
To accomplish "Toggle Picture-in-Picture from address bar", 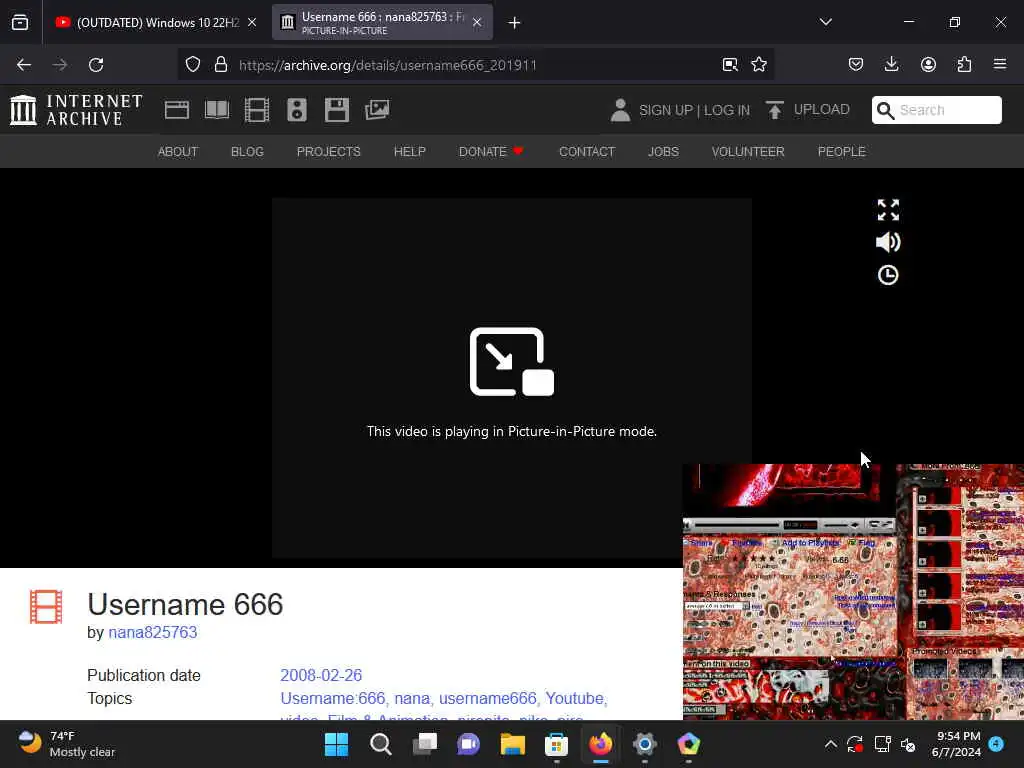I will pos(730,65).
